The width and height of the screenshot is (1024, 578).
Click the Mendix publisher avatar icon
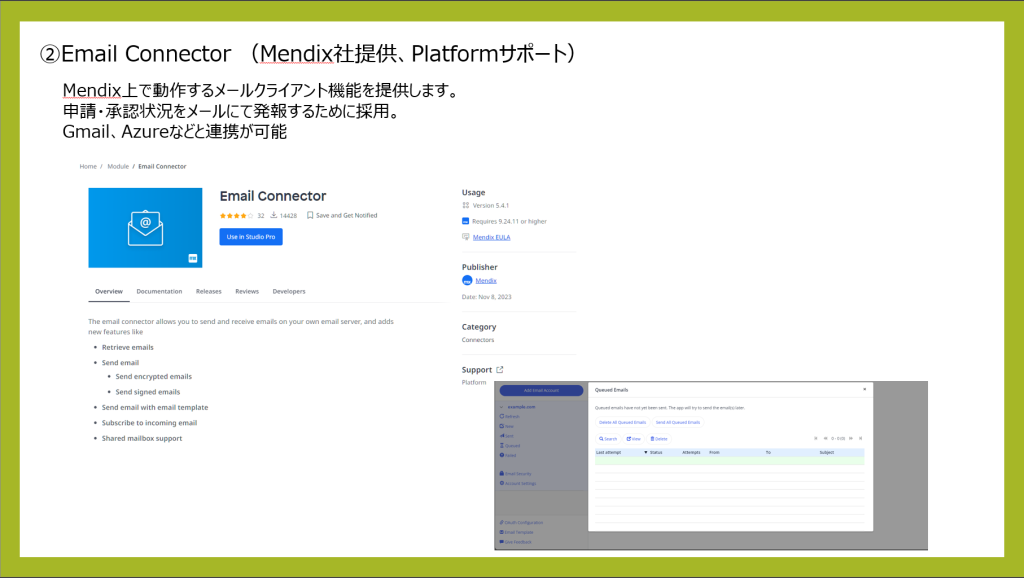coord(466,281)
